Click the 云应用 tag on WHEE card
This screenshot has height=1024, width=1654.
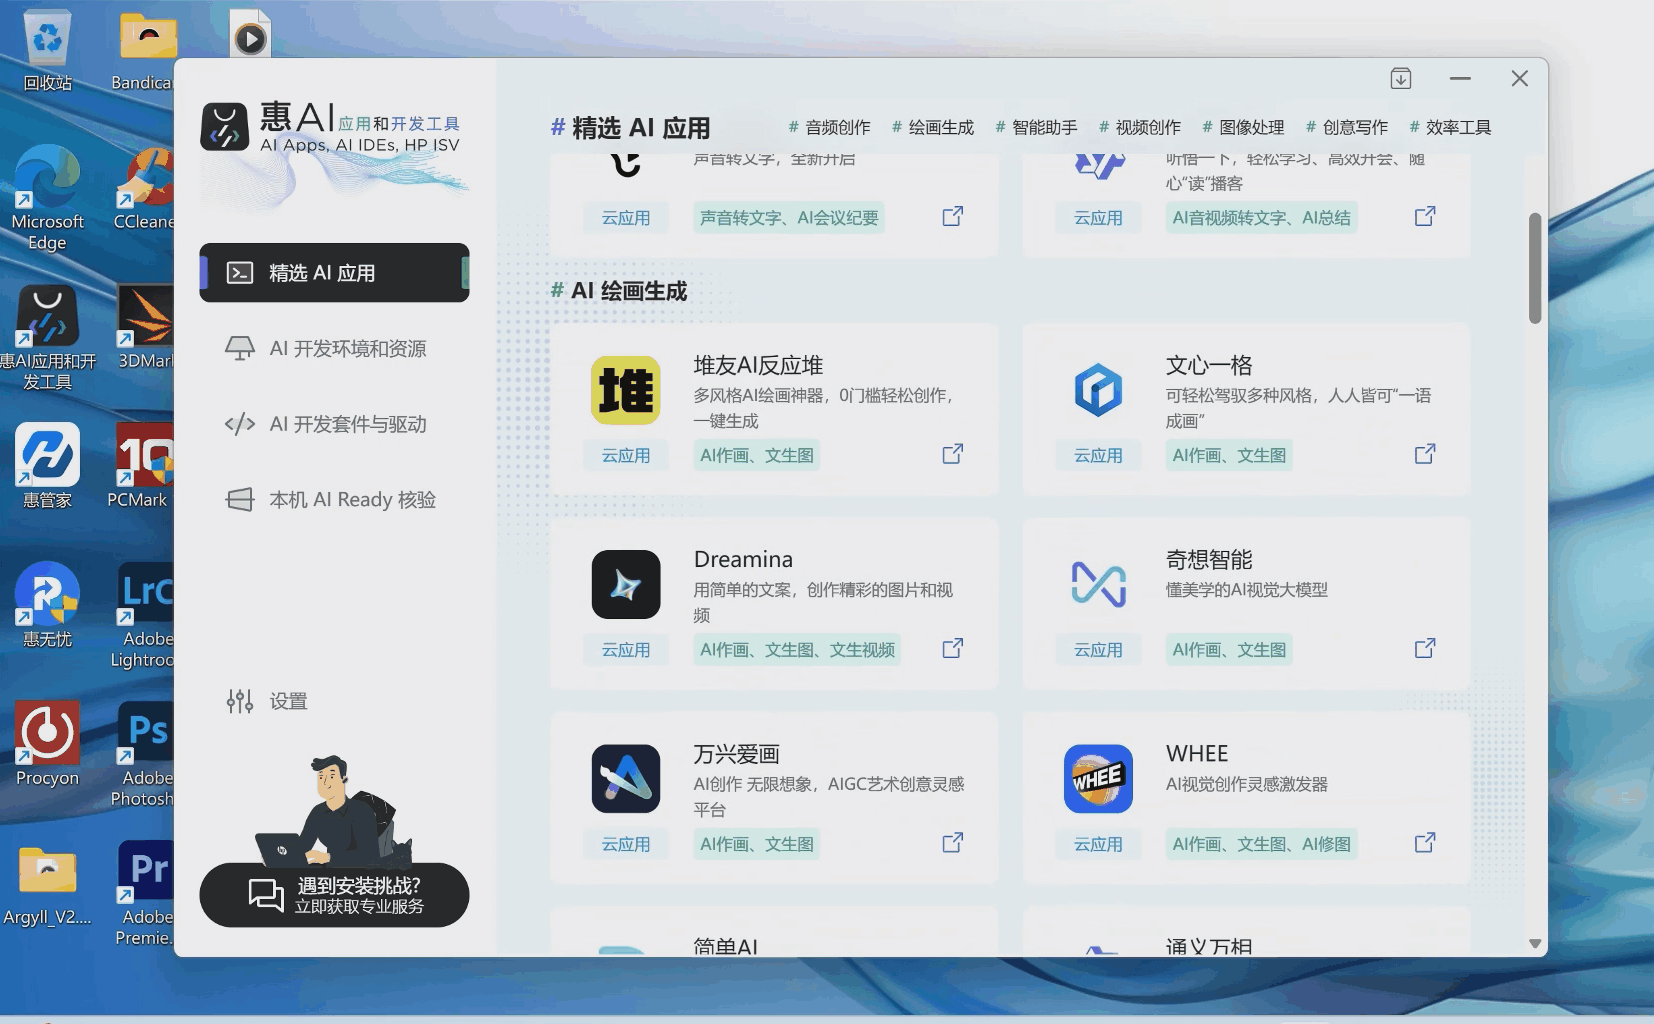click(1098, 844)
